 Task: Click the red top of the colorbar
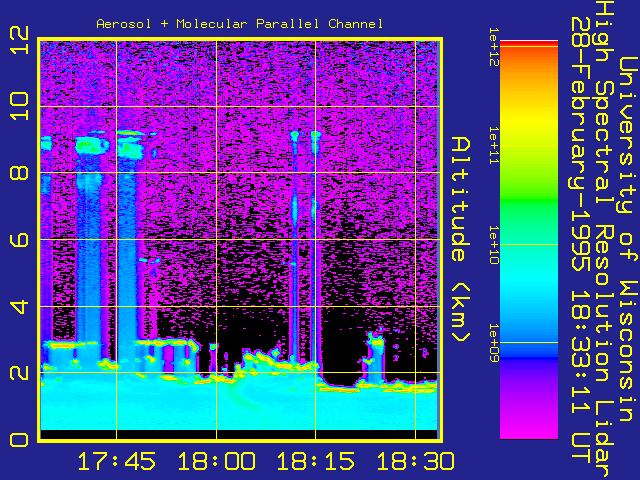[x=529, y=43]
